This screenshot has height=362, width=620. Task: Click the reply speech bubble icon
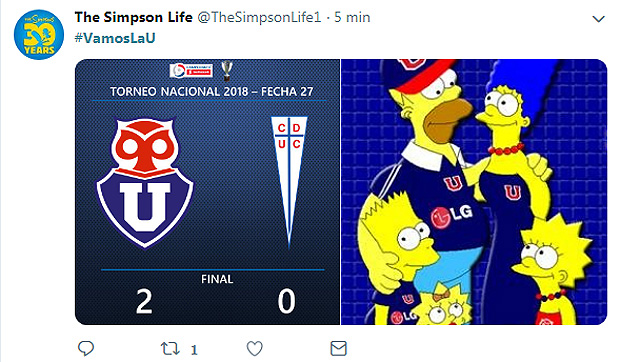click(x=86, y=348)
